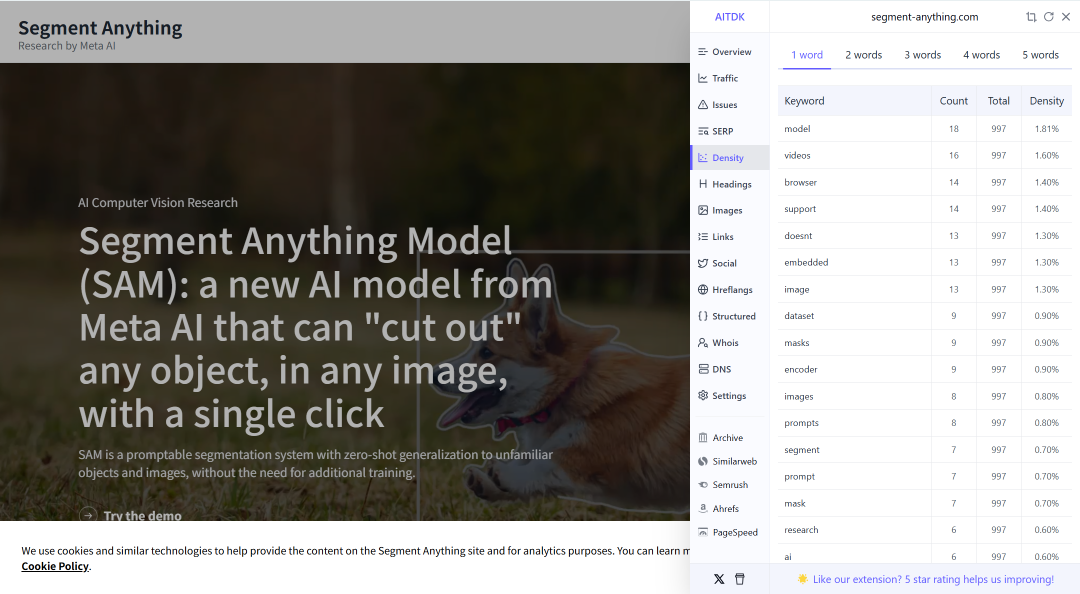1080x594 pixels.
Task: Select the 'segment' keyword cell
Action: [855, 450]
